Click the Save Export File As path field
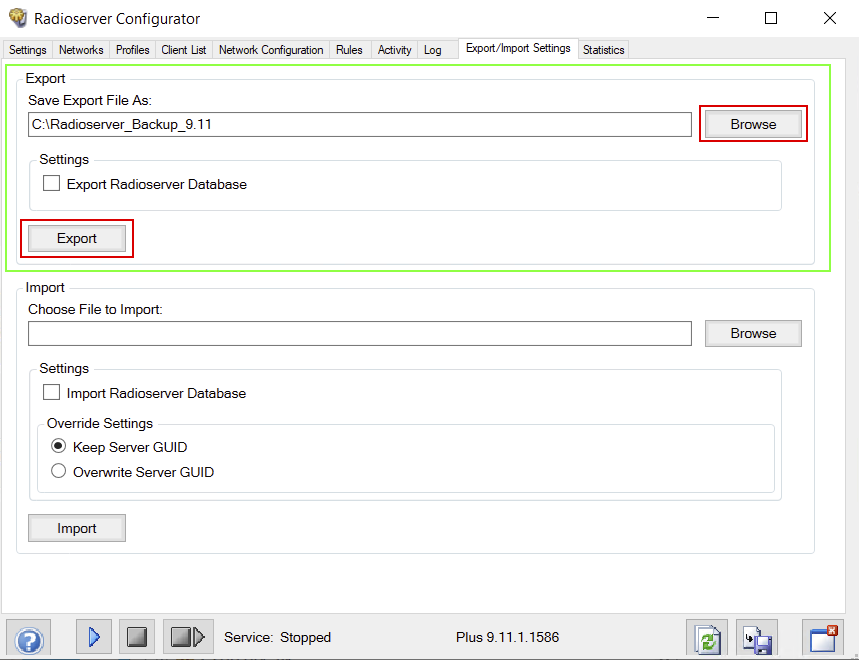The image size is (859, 660). coord(360,124)
